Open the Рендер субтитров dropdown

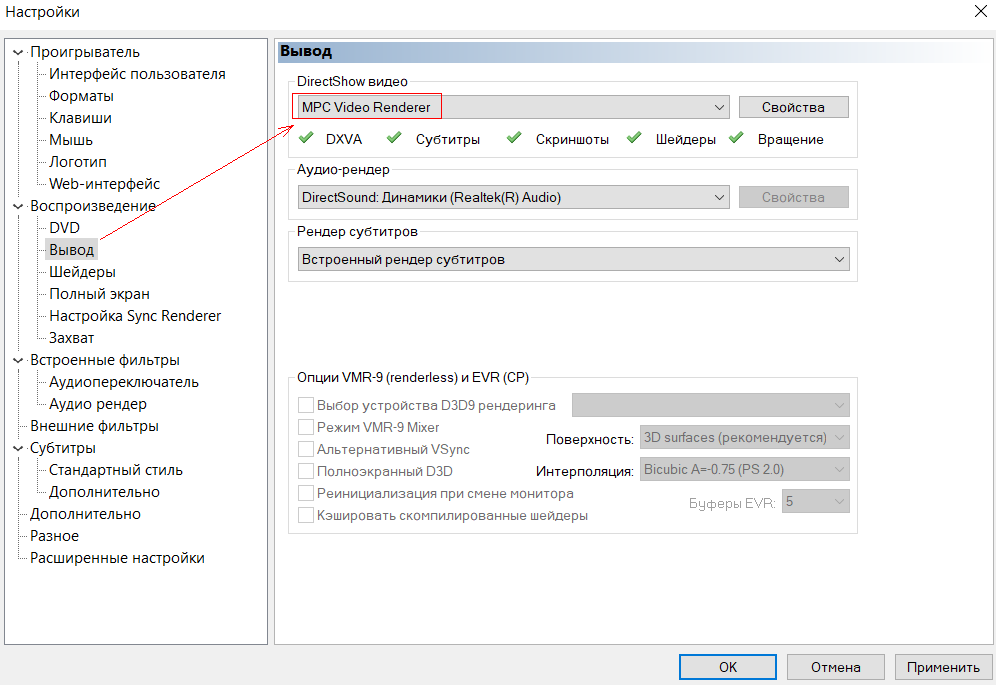click(x=574, y=259)
